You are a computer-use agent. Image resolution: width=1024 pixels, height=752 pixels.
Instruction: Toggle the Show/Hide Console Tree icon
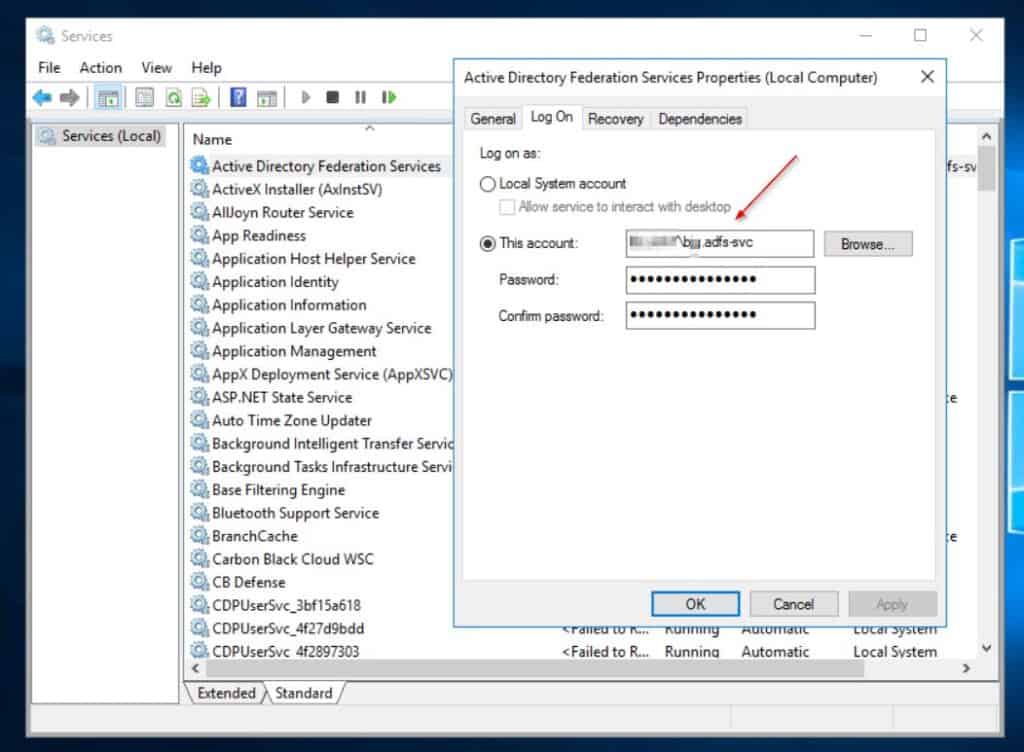(108, 98)
